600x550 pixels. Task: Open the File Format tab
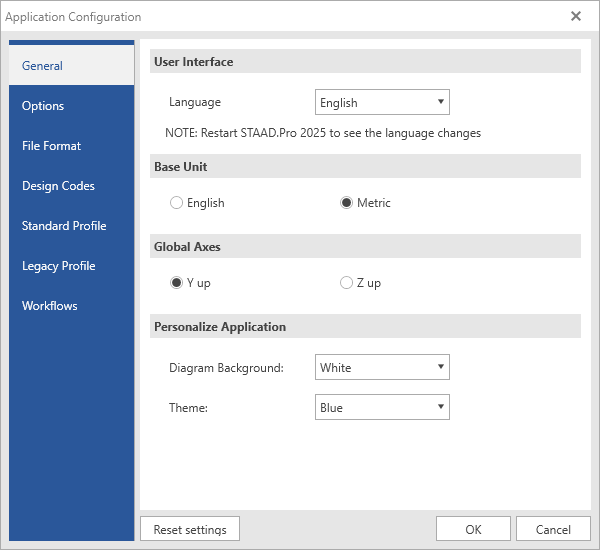[x=72, y=146]
